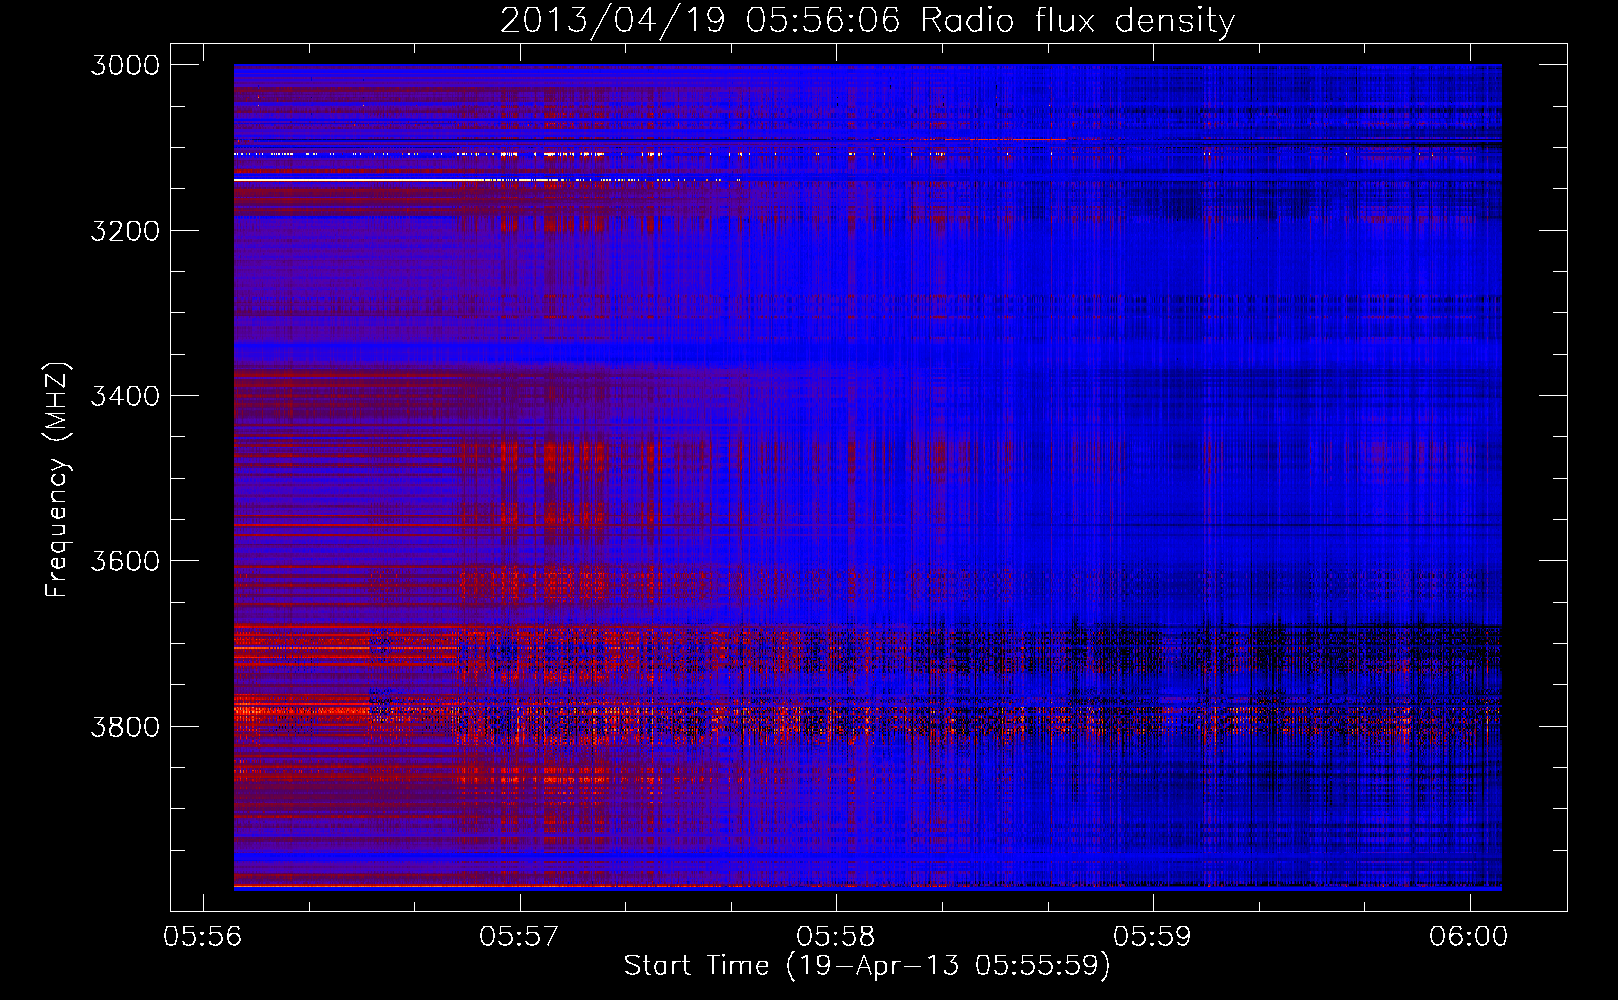
Task: Select the 3400 frequency axis label
Action: 125,396
